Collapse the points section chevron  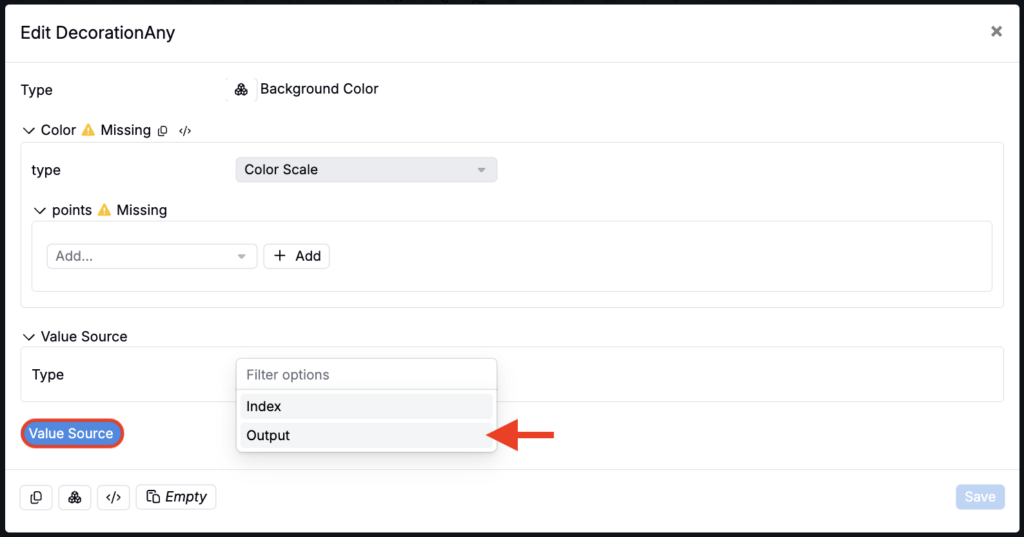[40, 211]
